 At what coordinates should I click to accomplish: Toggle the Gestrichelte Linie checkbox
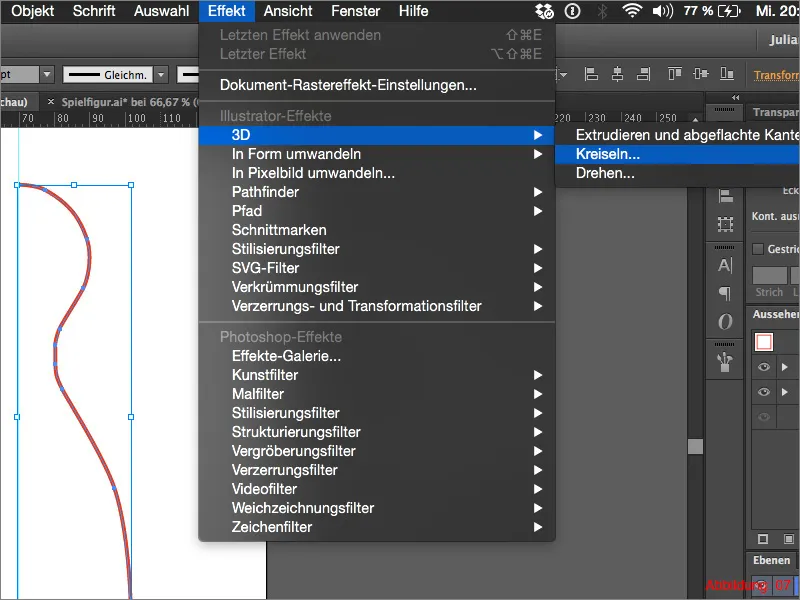tap(758, 249)
